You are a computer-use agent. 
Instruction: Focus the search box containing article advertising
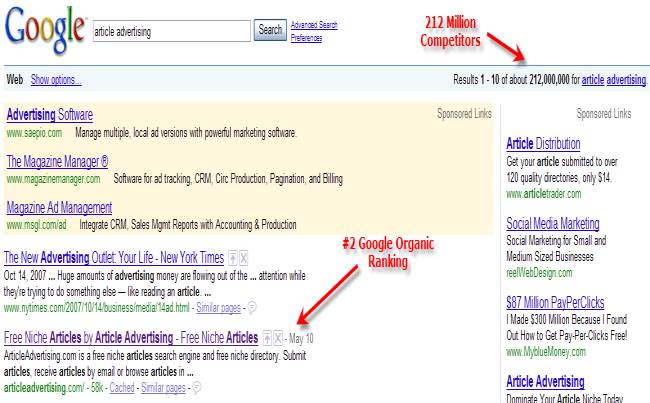(x=172, y=31)
